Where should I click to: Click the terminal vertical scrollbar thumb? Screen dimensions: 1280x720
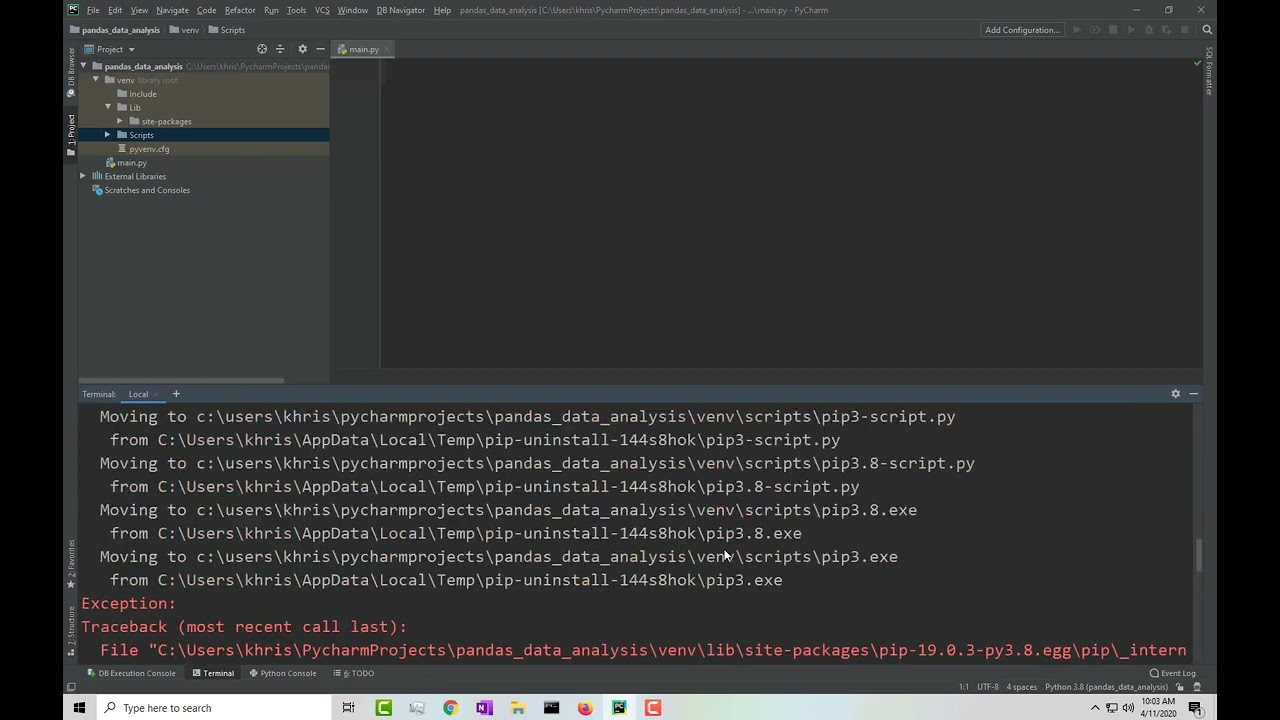(x=1198, y=555)
